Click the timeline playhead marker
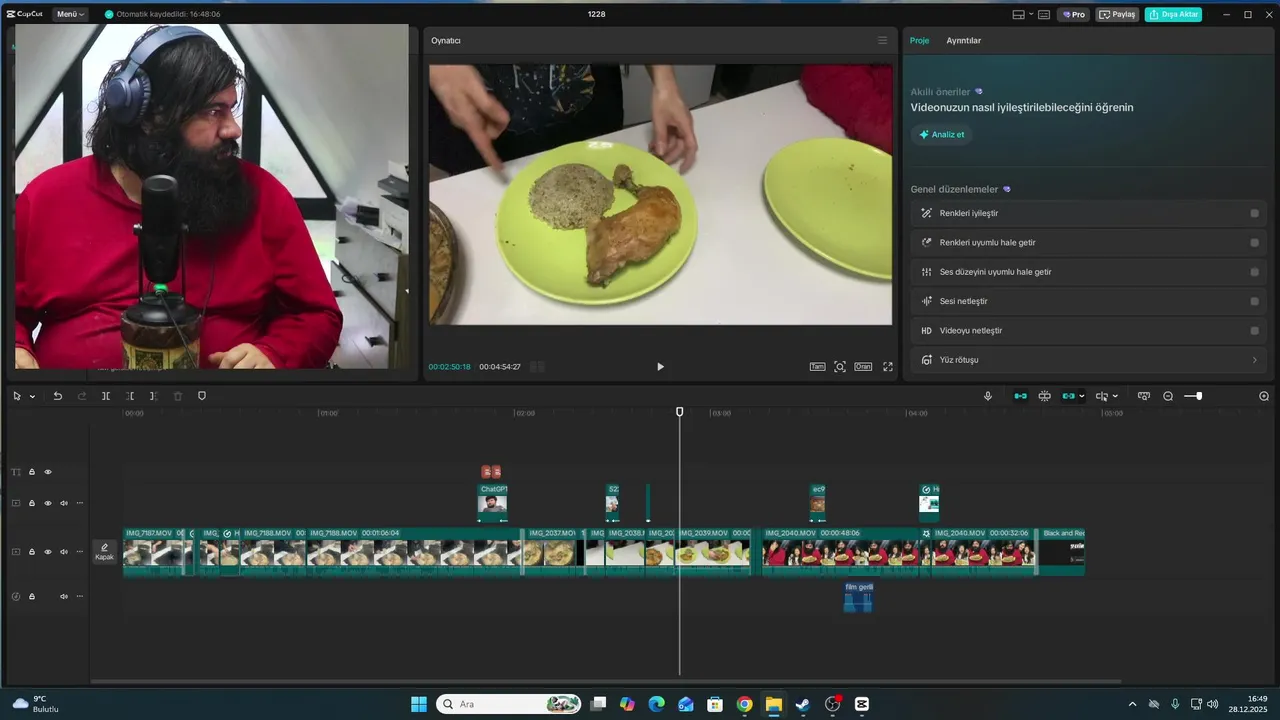 (x=680, y=412)
